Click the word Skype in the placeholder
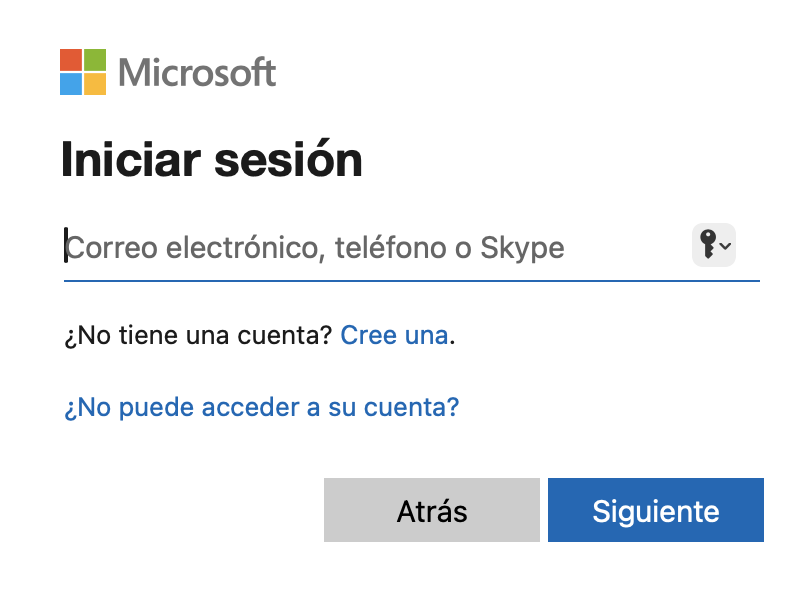 [x=522, y=248]
